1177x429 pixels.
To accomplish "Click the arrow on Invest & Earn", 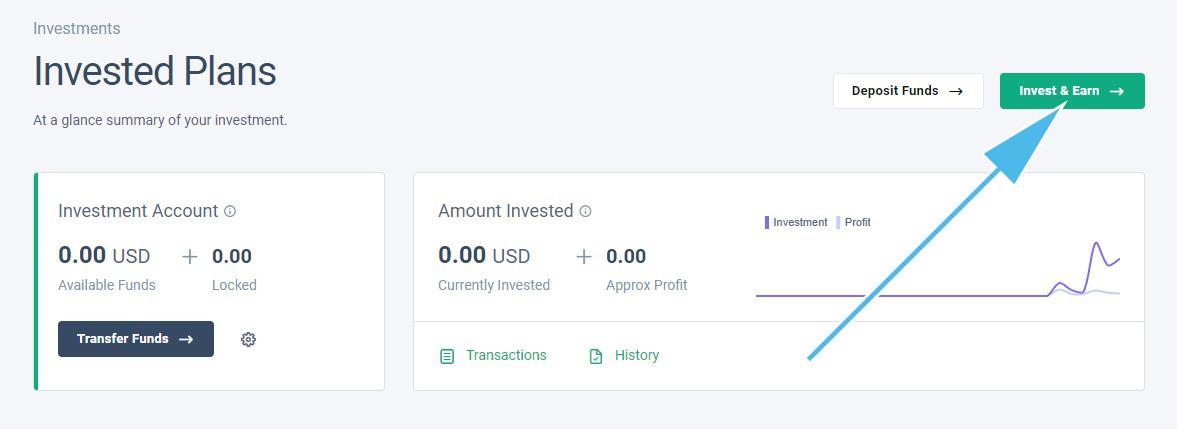I will coord(1117,91).
